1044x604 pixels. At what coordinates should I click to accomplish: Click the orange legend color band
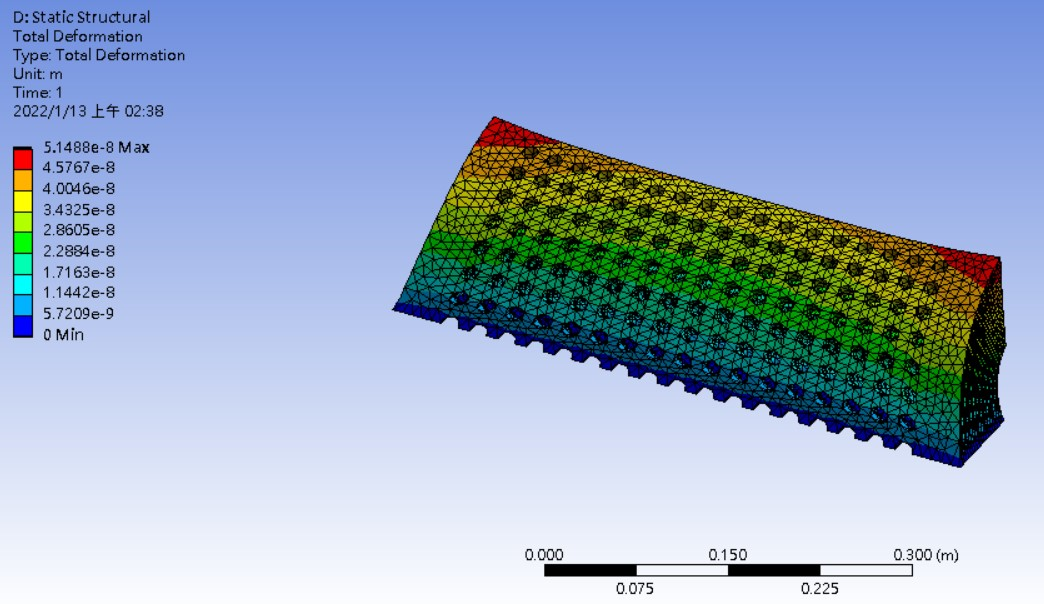click(23, 180)
